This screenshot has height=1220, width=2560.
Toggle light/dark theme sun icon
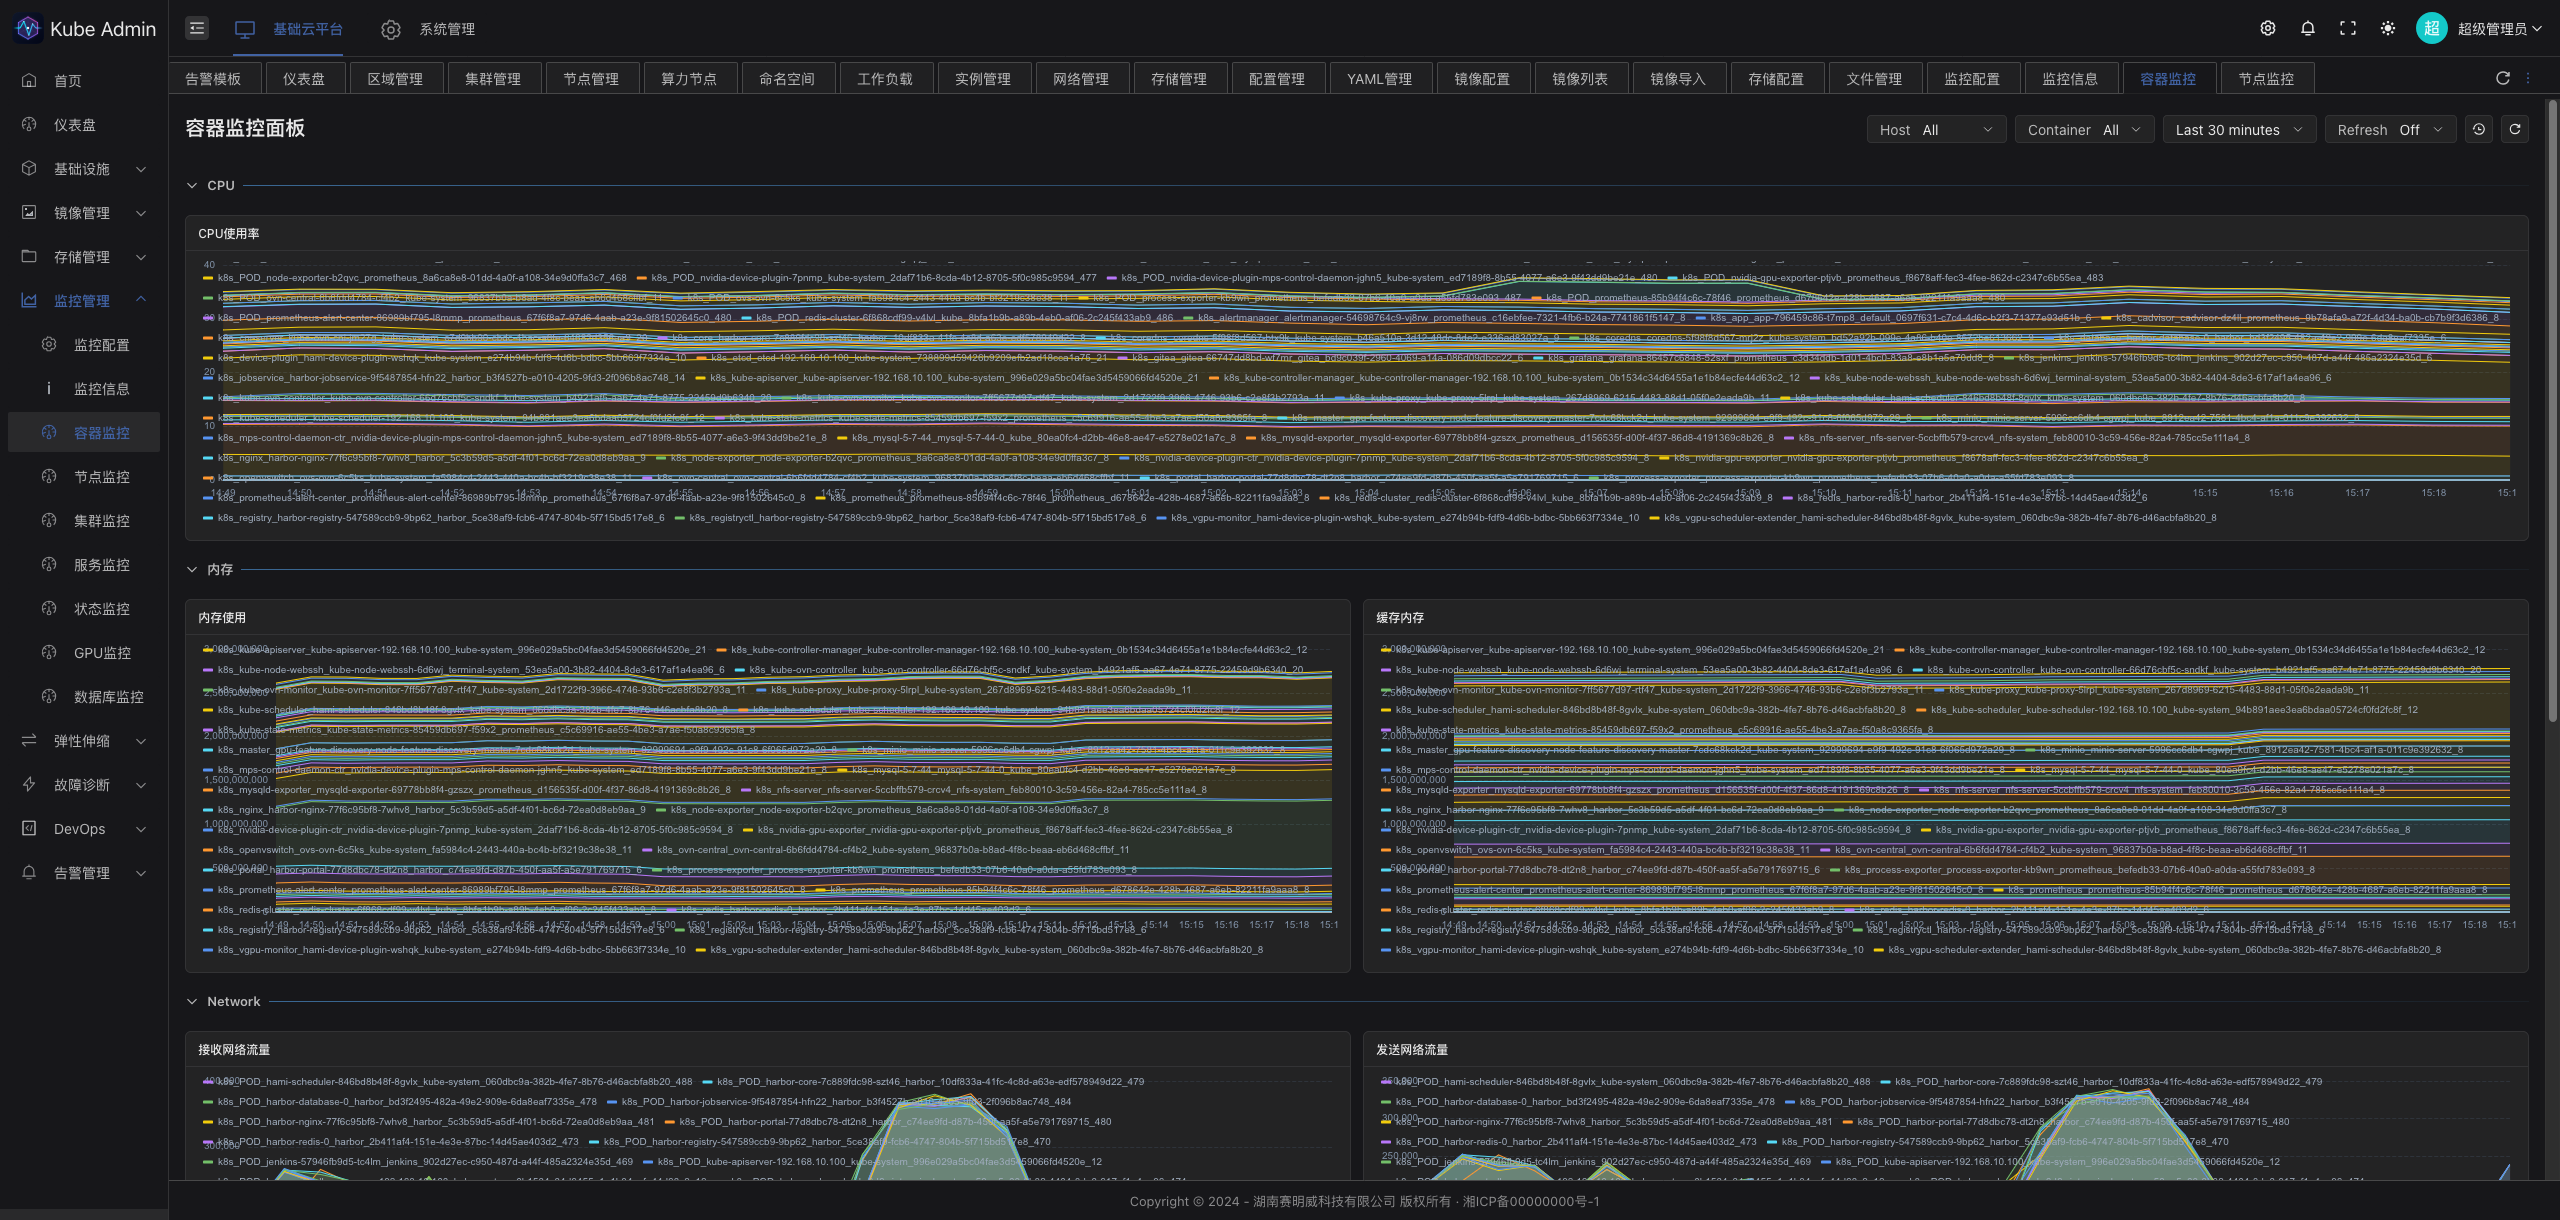2388,29
